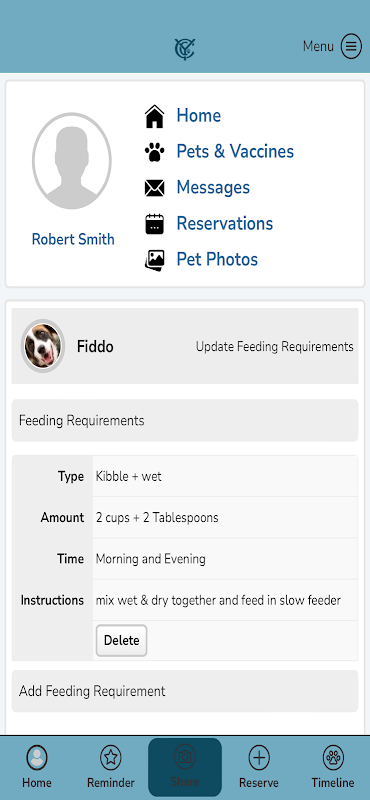Tap the Reminder star icon
This screenshot has height=800, width=370.
pos(111,758)
